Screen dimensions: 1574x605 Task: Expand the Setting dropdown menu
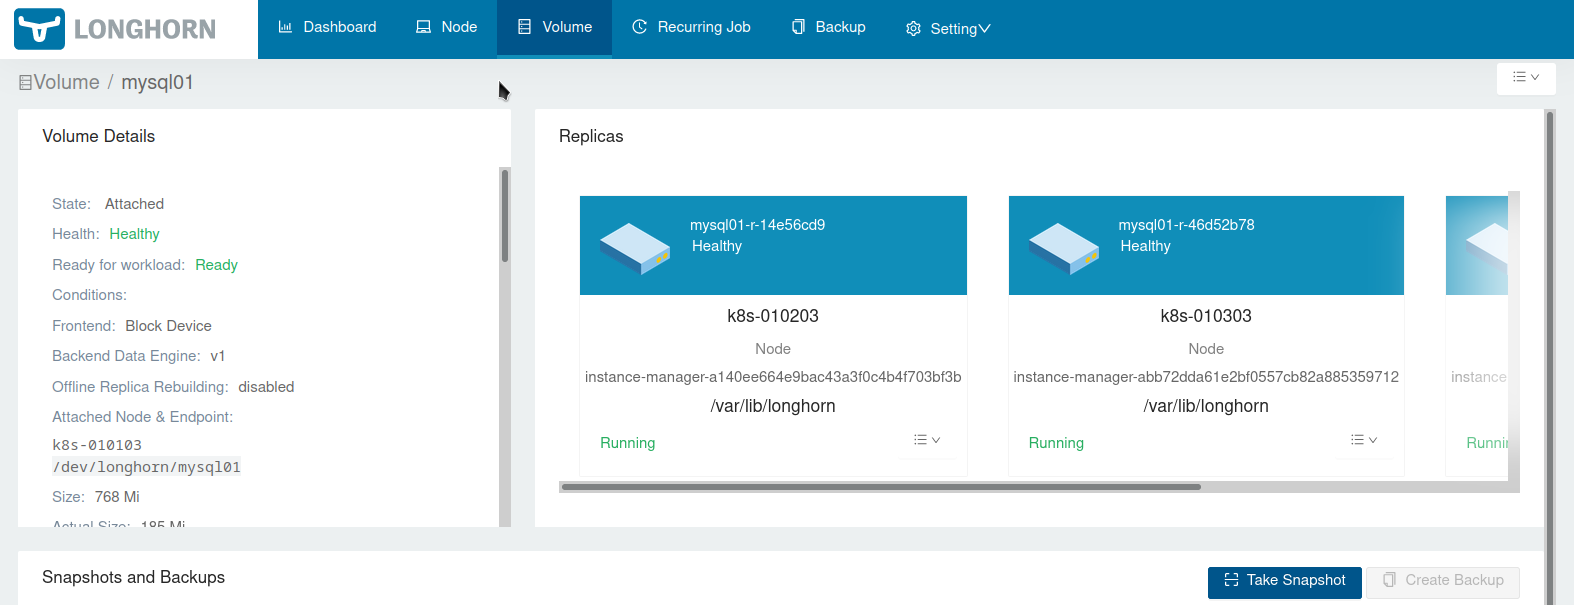pos(948,29)
